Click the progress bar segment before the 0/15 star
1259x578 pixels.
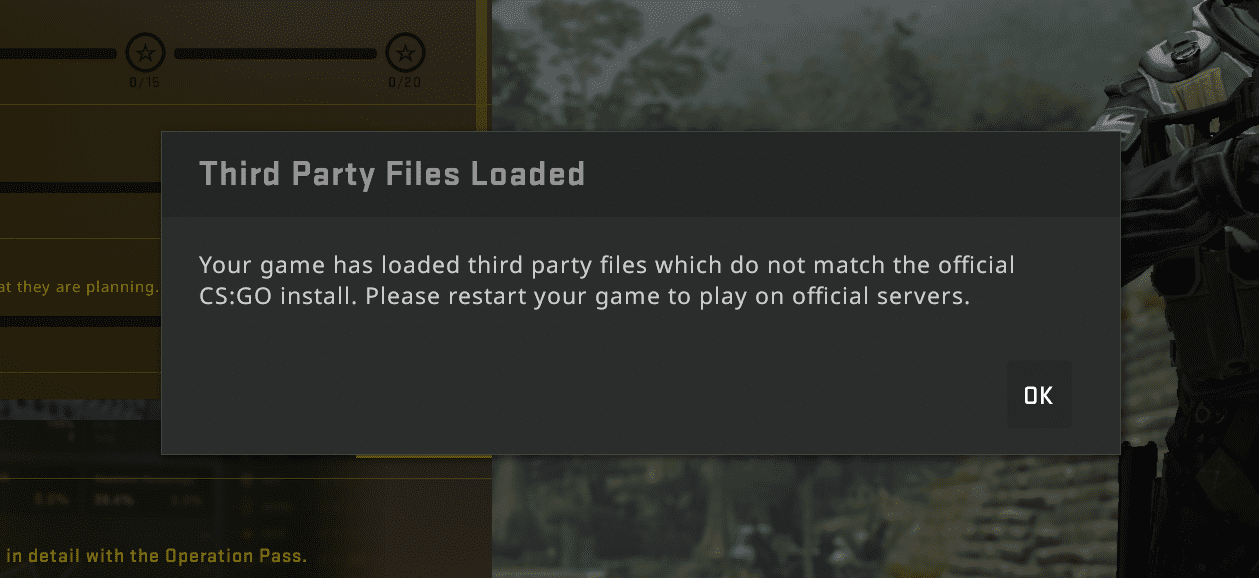pyautogui.click(x=58, y=53)
